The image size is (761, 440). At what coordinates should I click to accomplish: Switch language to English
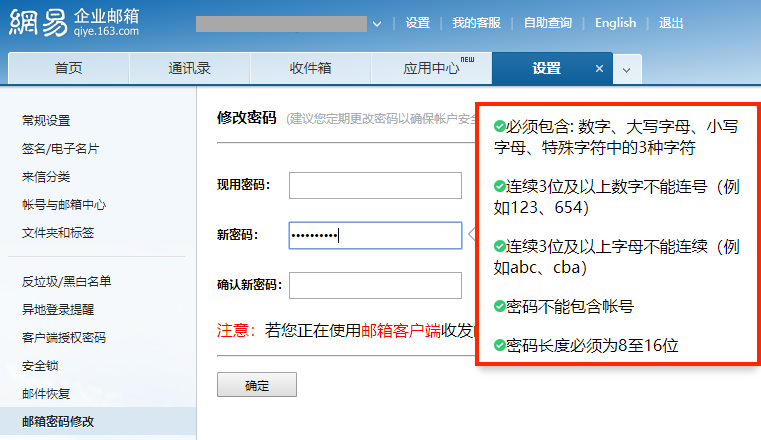[615, 23]
